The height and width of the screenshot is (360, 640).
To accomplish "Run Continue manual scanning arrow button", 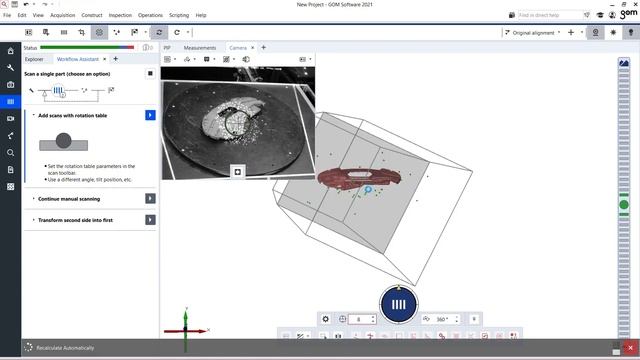I will (x=150, y=198).
